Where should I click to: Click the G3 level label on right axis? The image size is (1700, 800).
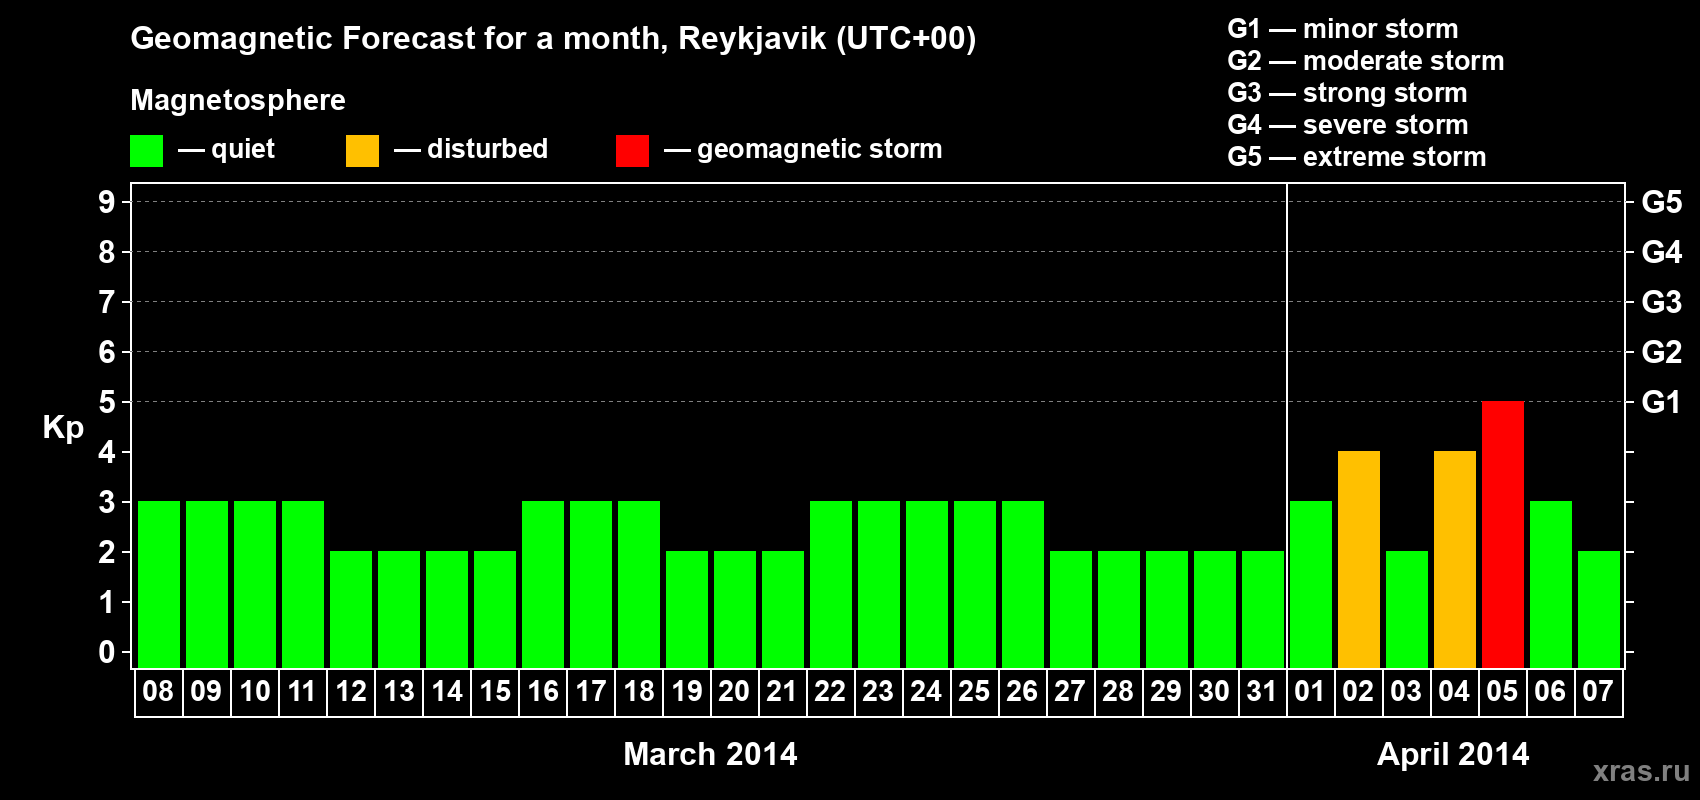(x=1661, y=302)
